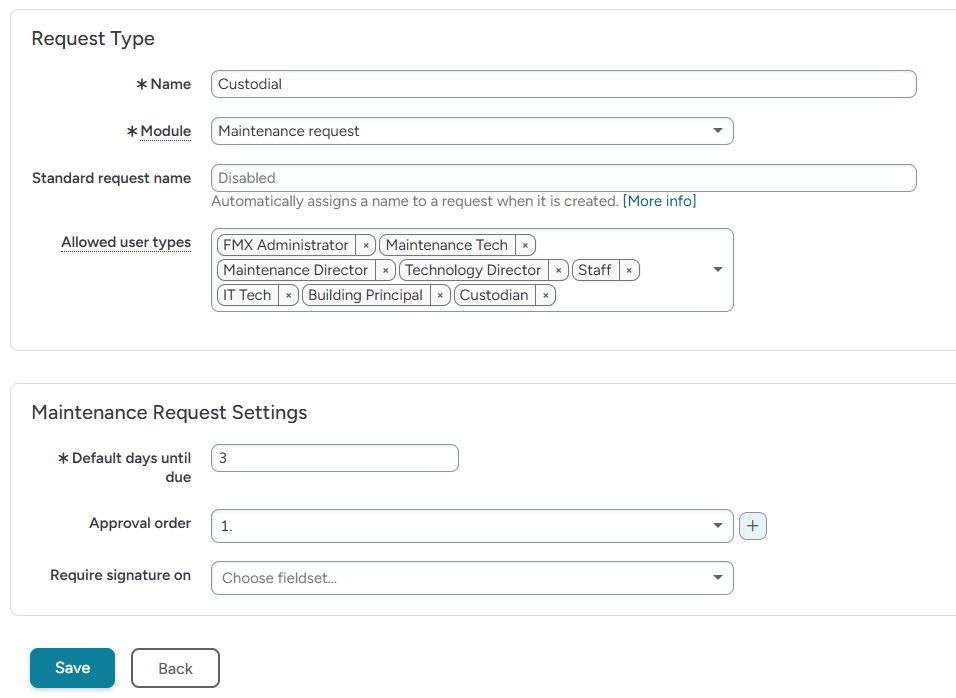Image resolution: width=956 pixels, height=698 pixels.
Task: Open the More info link
Action: coord(659,201)
